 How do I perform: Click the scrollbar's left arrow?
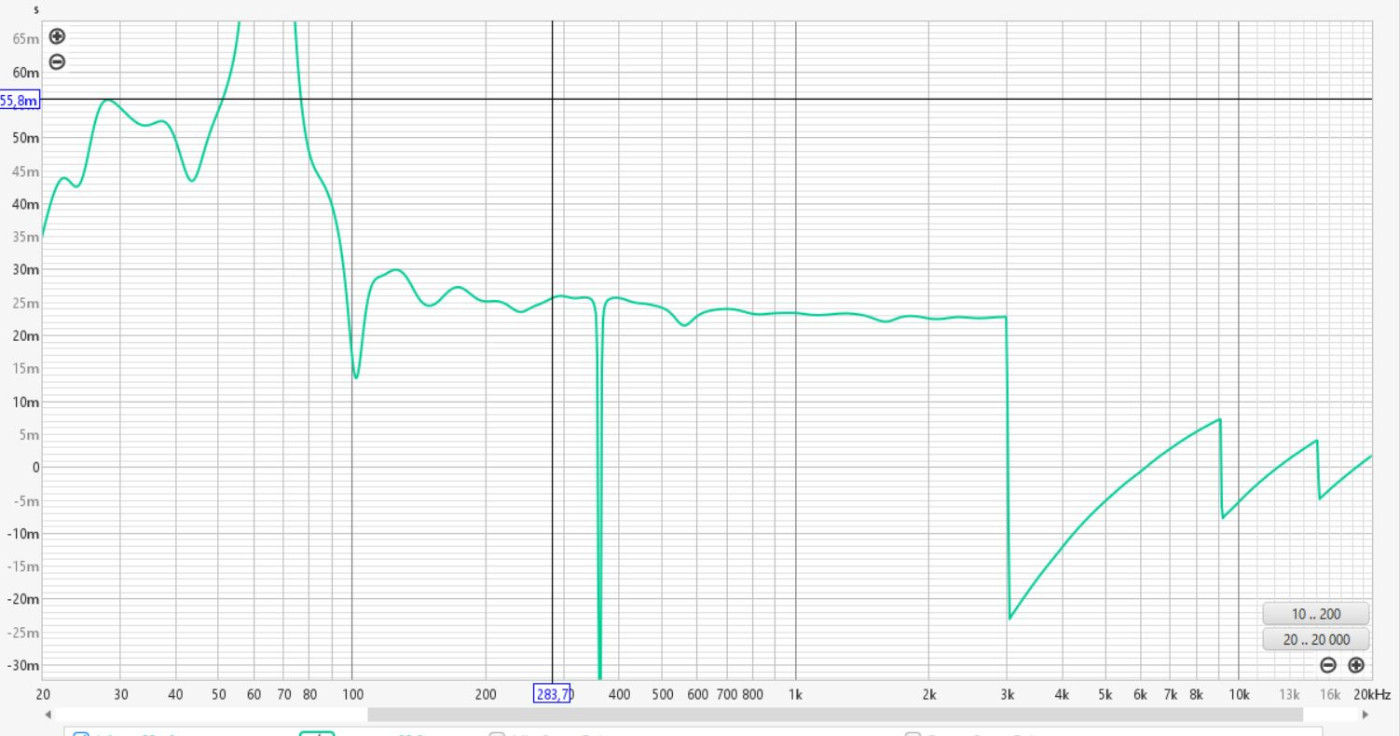[47, 715]
